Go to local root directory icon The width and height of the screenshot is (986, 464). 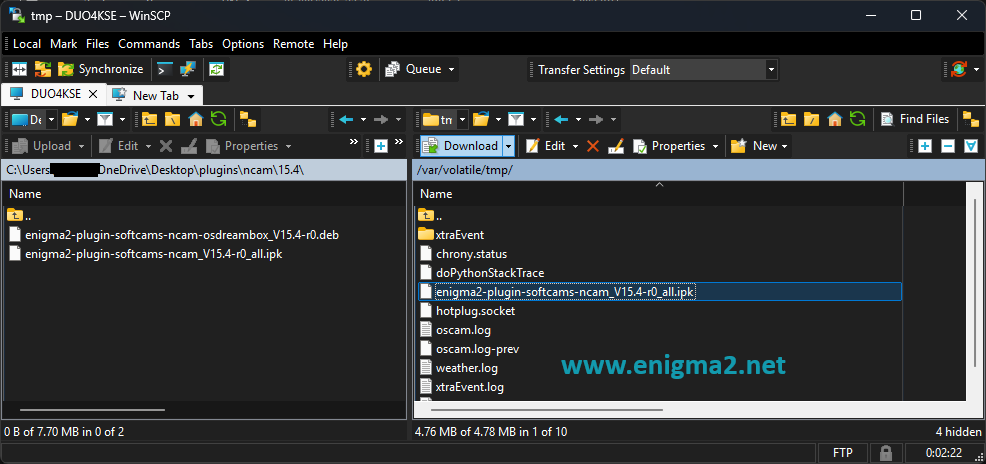(172, 119)
